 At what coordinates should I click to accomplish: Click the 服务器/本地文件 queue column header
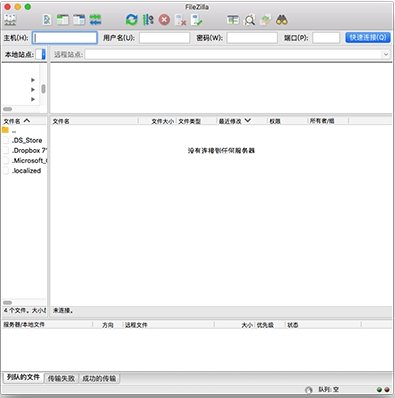pyautogui.click(x=24, y=325)
